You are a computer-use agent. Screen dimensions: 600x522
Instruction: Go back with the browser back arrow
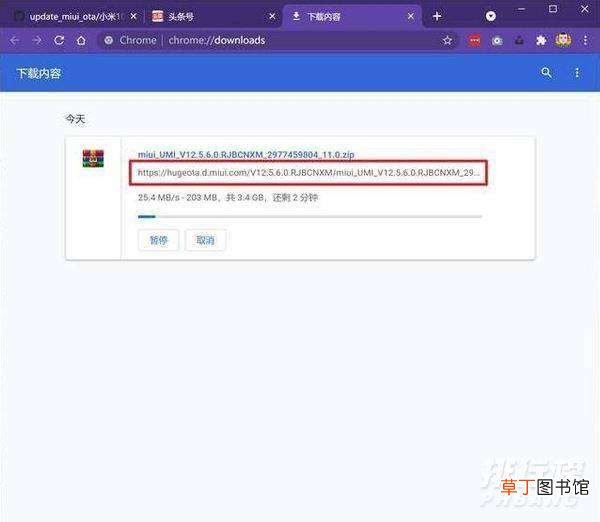pyautogui.click(x=15, y=40)
